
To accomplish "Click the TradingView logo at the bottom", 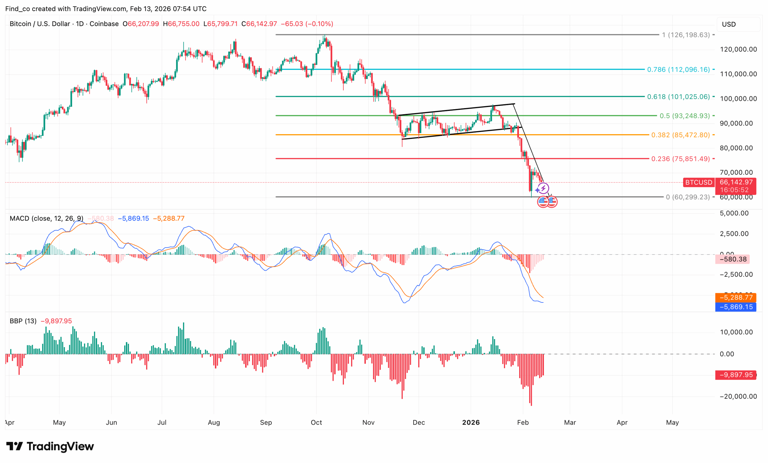I will (50, 446).
